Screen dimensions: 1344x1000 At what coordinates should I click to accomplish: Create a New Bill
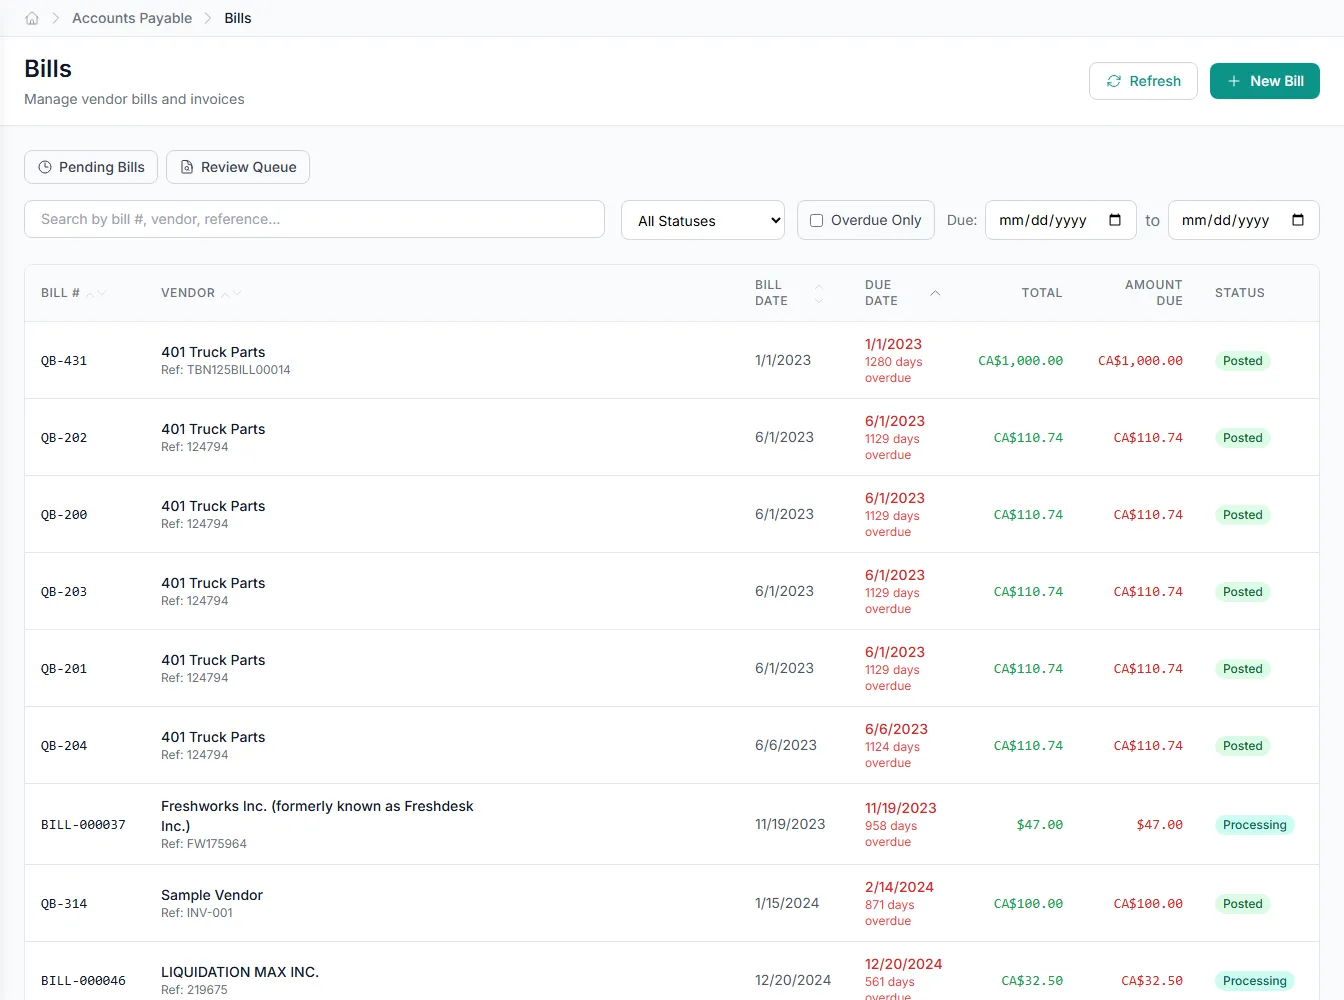[1265, 81]
